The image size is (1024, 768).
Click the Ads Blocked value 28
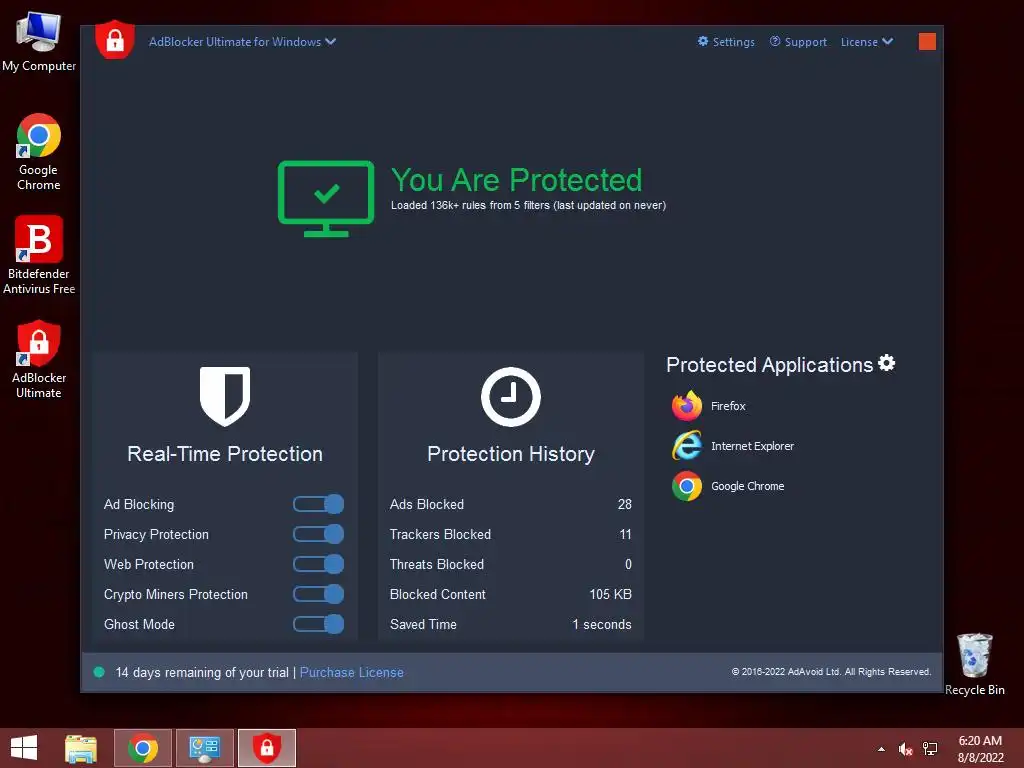pyautogui.click(x=624, y=504)
